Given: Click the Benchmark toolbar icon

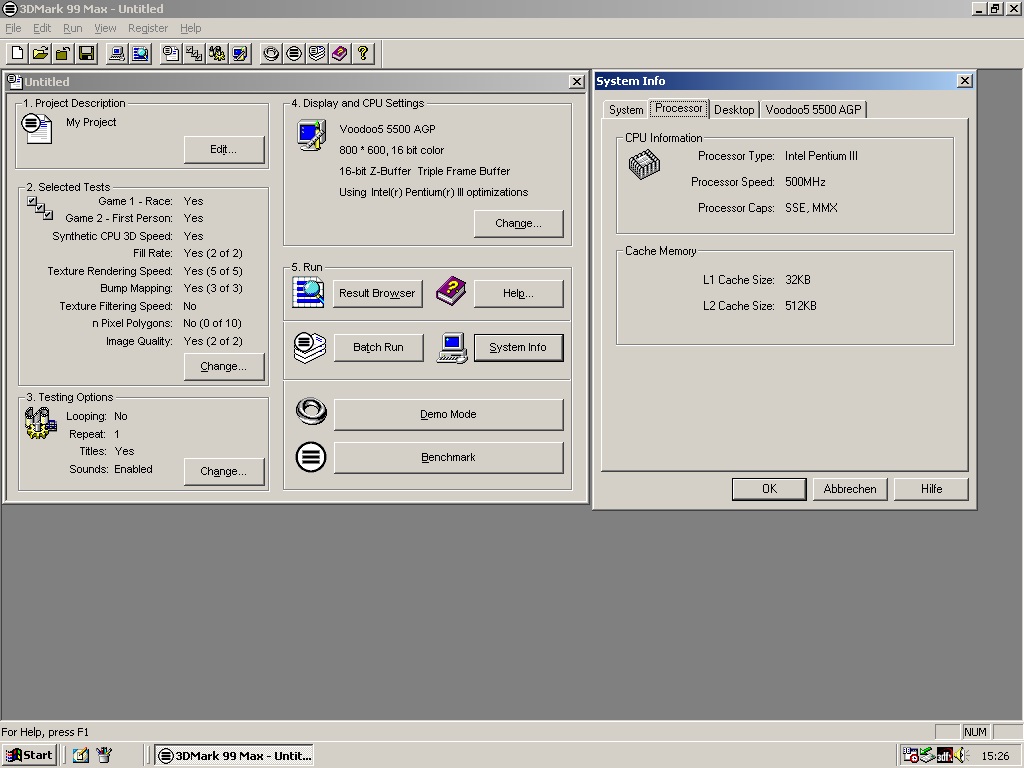Looking at the screenshot, I should [x=294, y=53].
